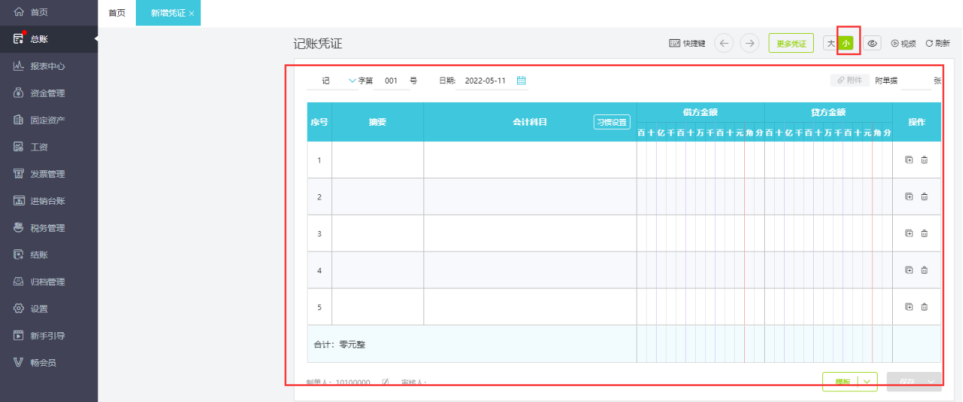Click row 1 摘要 cell
Screen dimensions: 963x402
(378, 160)
